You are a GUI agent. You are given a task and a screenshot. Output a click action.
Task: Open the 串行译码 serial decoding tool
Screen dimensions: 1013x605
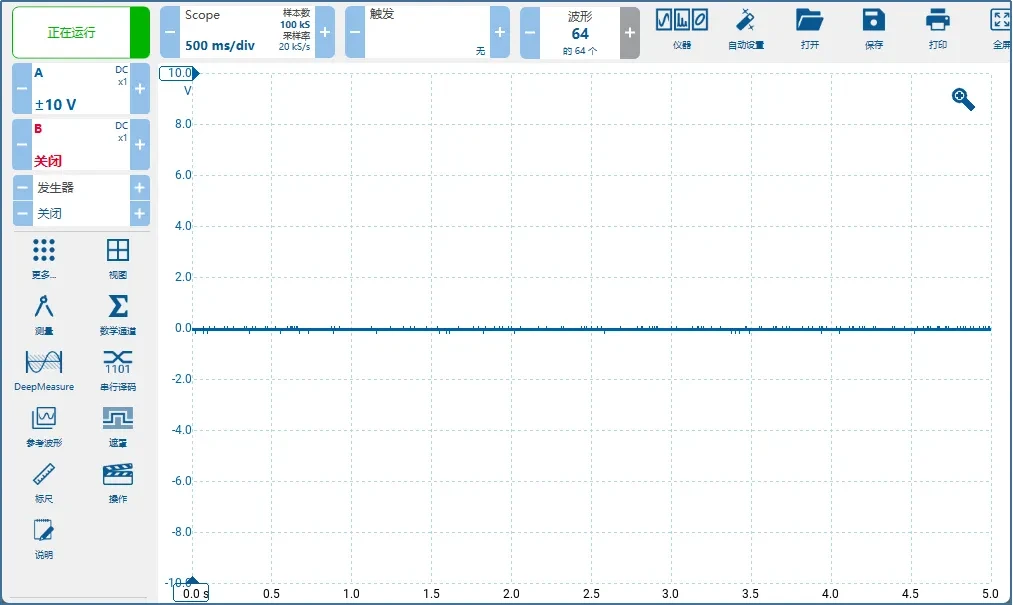117,369
